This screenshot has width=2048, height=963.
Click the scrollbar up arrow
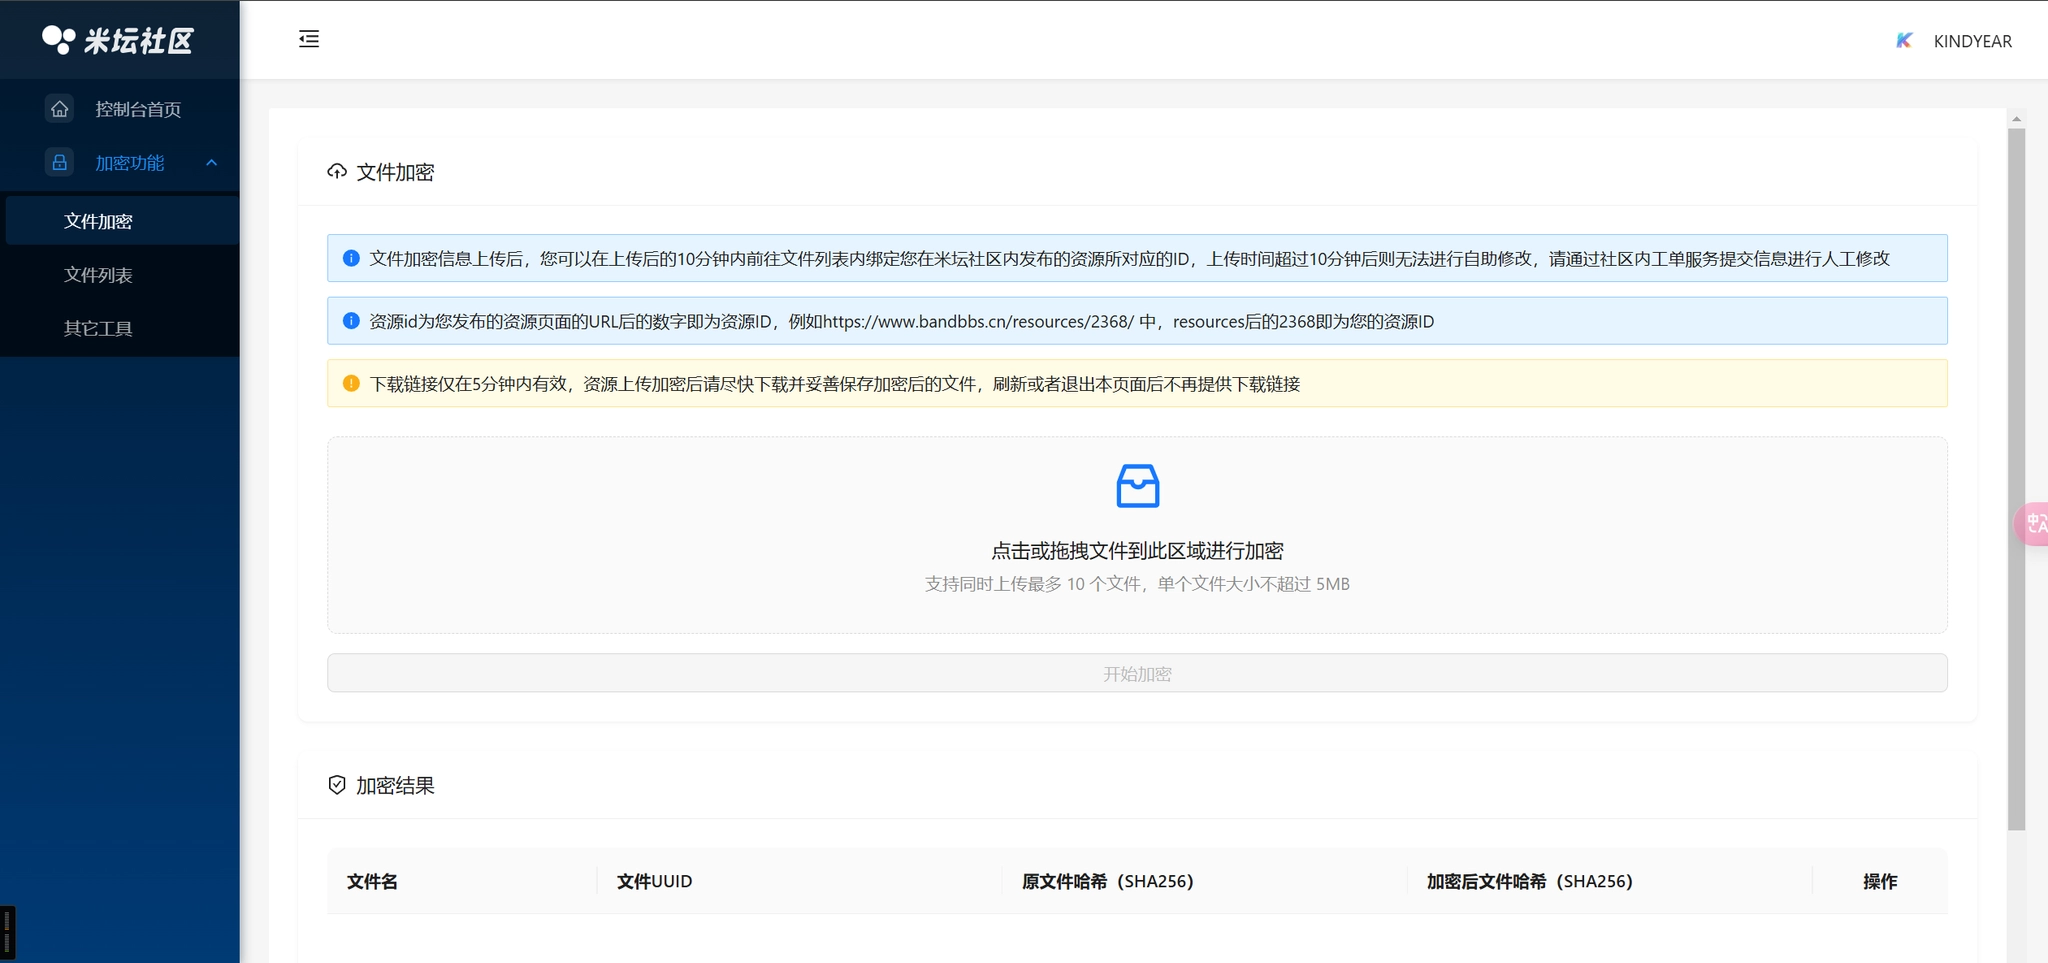click(2016, 119)
